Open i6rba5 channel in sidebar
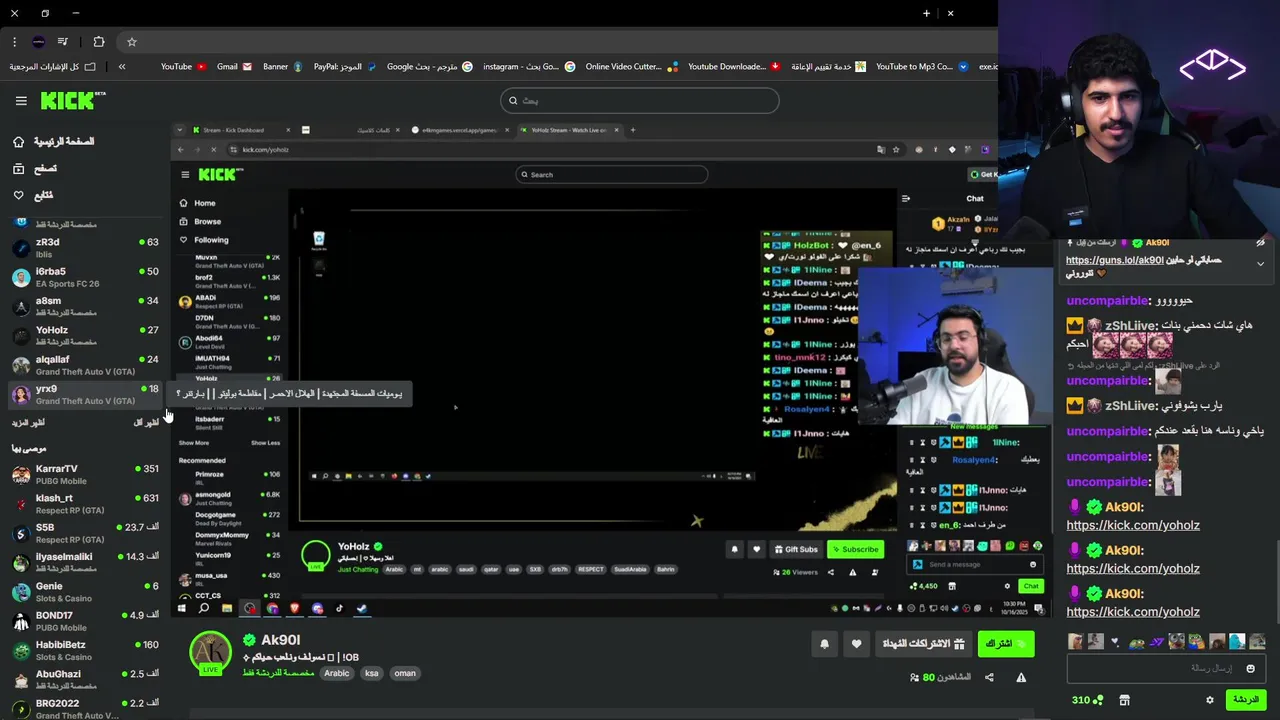1280x720 pixels. 84,277
